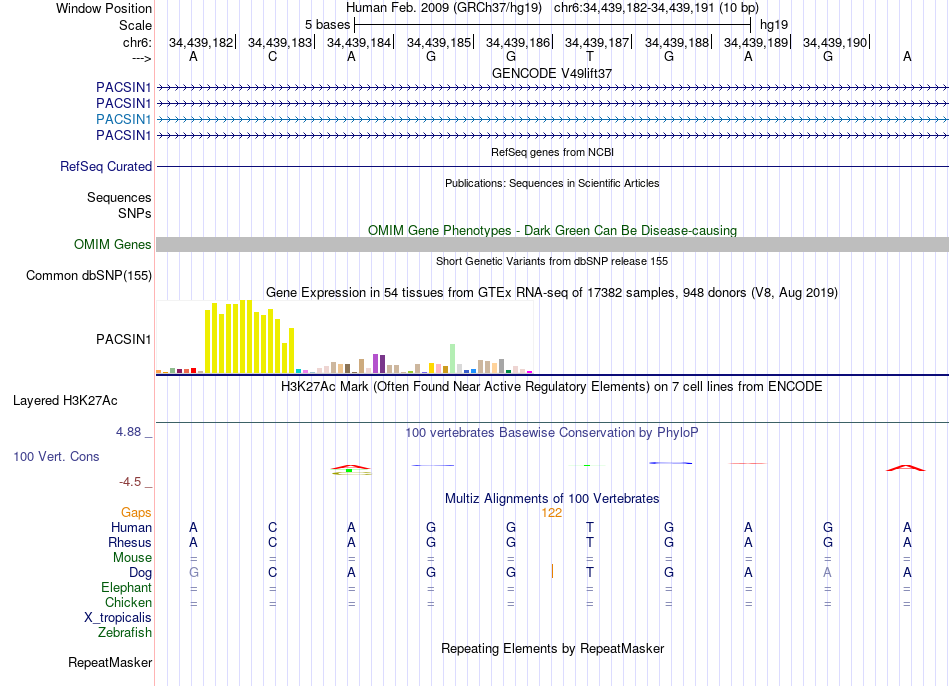Select the Common dbSNP(155) track label
Image resolution: width=950 pixels, height=686 pixels.
[x=89, y=276]
